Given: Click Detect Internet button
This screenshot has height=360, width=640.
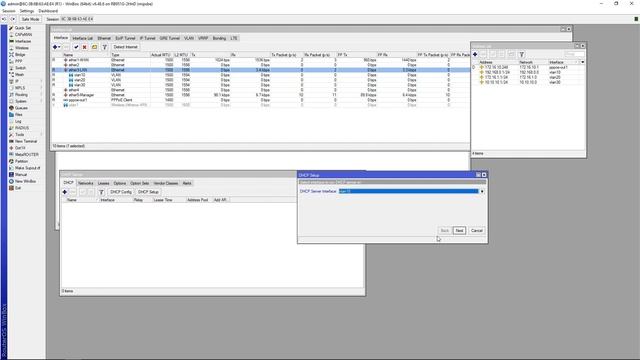Looking at the screenshot, I should click(x=126, y=47).
